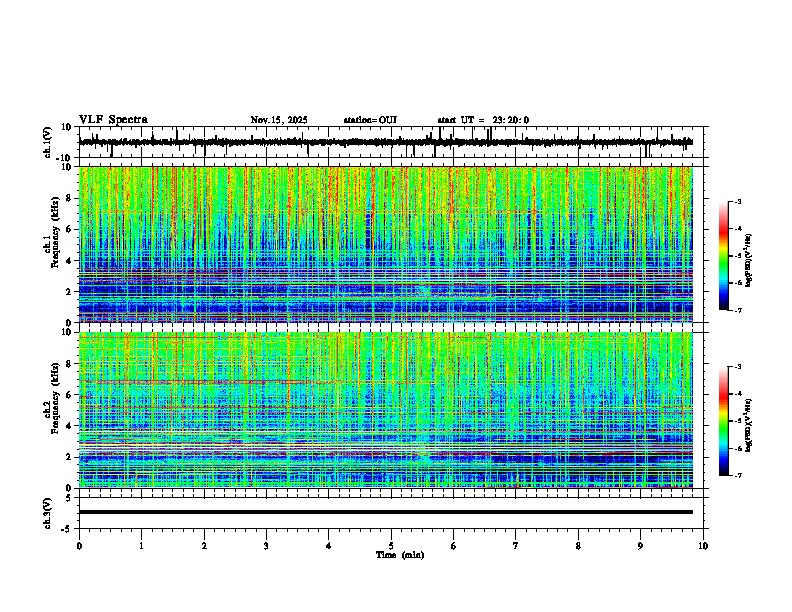Click time axis tick label "9"
This screenshot has width=792, height=612.
point(640,546)
